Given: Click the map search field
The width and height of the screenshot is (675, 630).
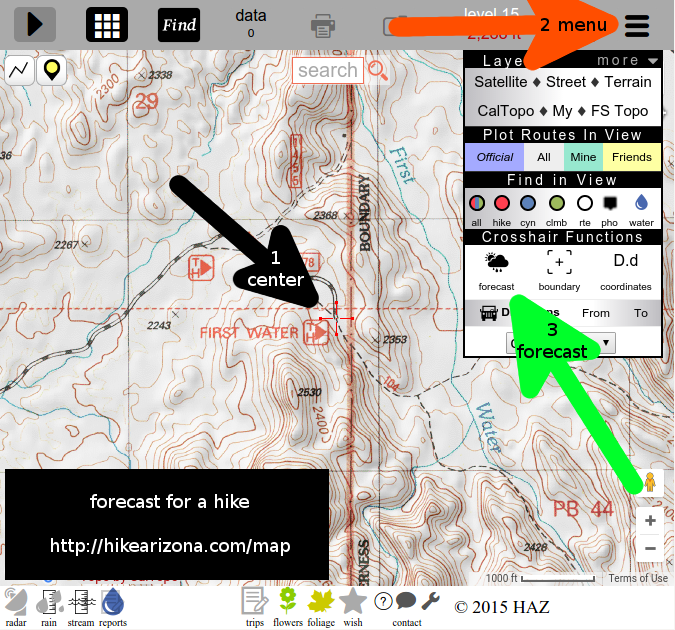Looking at the screenshot, I should pyautogui.click(x=327, y=70).
